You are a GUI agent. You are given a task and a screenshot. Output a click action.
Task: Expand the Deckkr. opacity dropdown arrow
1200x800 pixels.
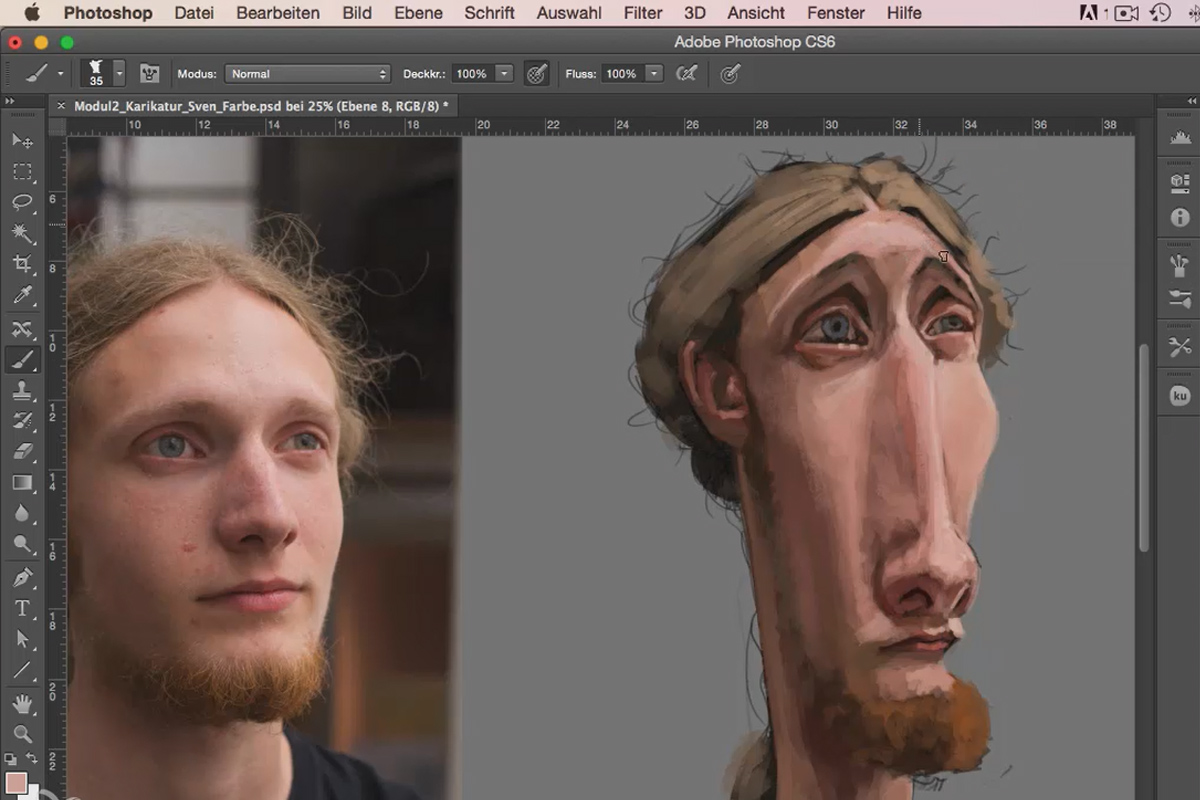(504, 74)
